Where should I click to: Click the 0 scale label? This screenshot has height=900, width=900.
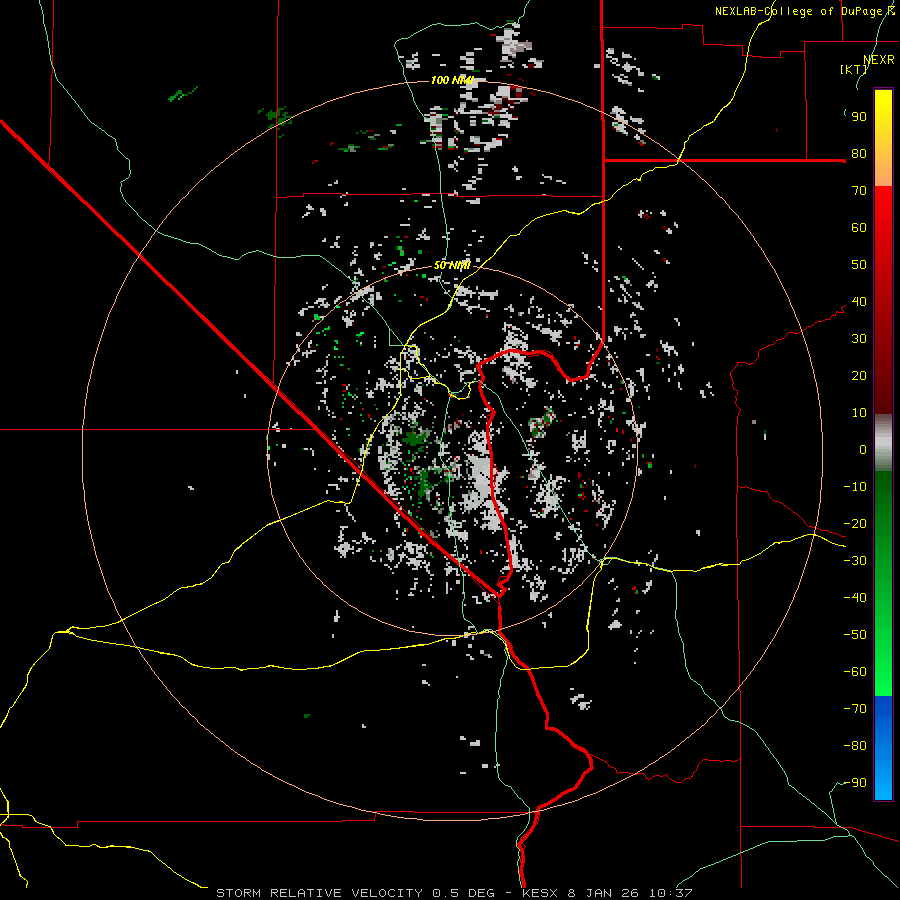tap(863, 450)
